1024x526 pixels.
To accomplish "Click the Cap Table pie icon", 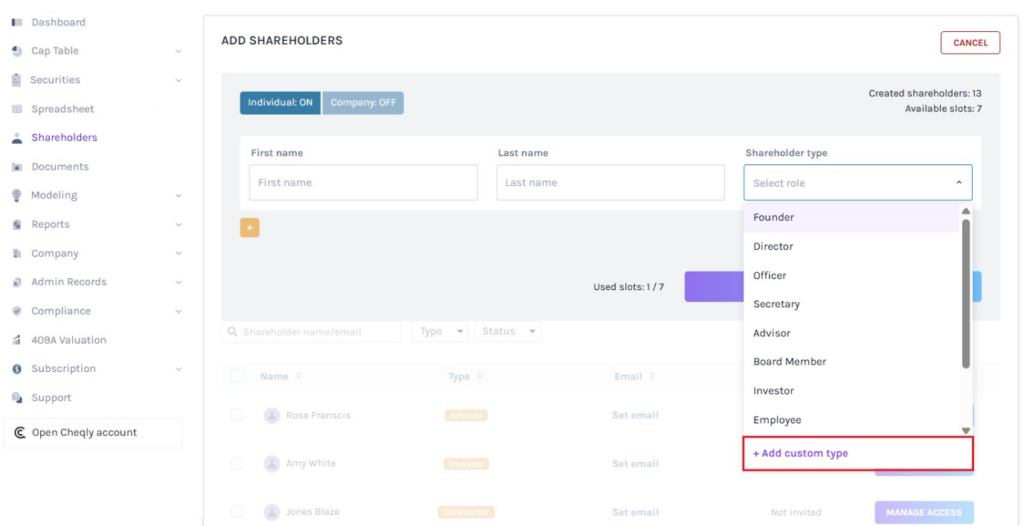I will (x=18, y=51).
